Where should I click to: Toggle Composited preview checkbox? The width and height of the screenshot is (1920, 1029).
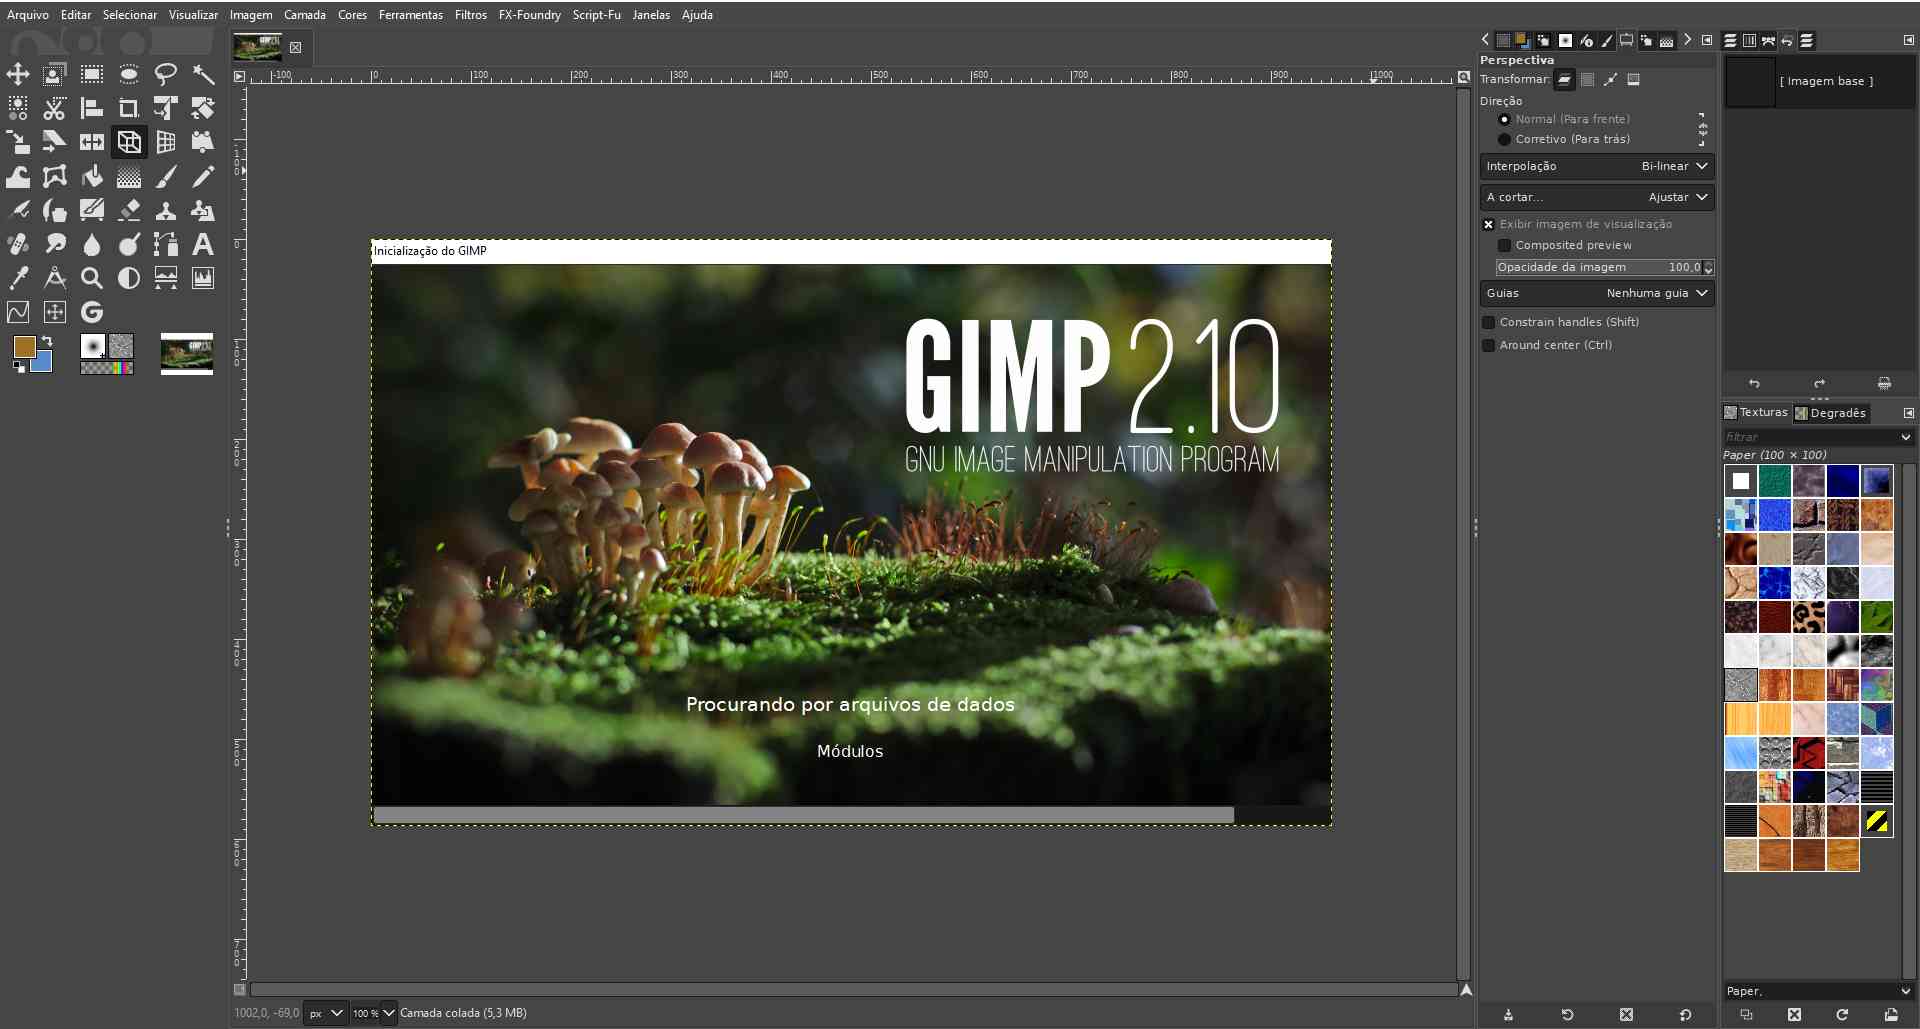(x=1504, y=245)
